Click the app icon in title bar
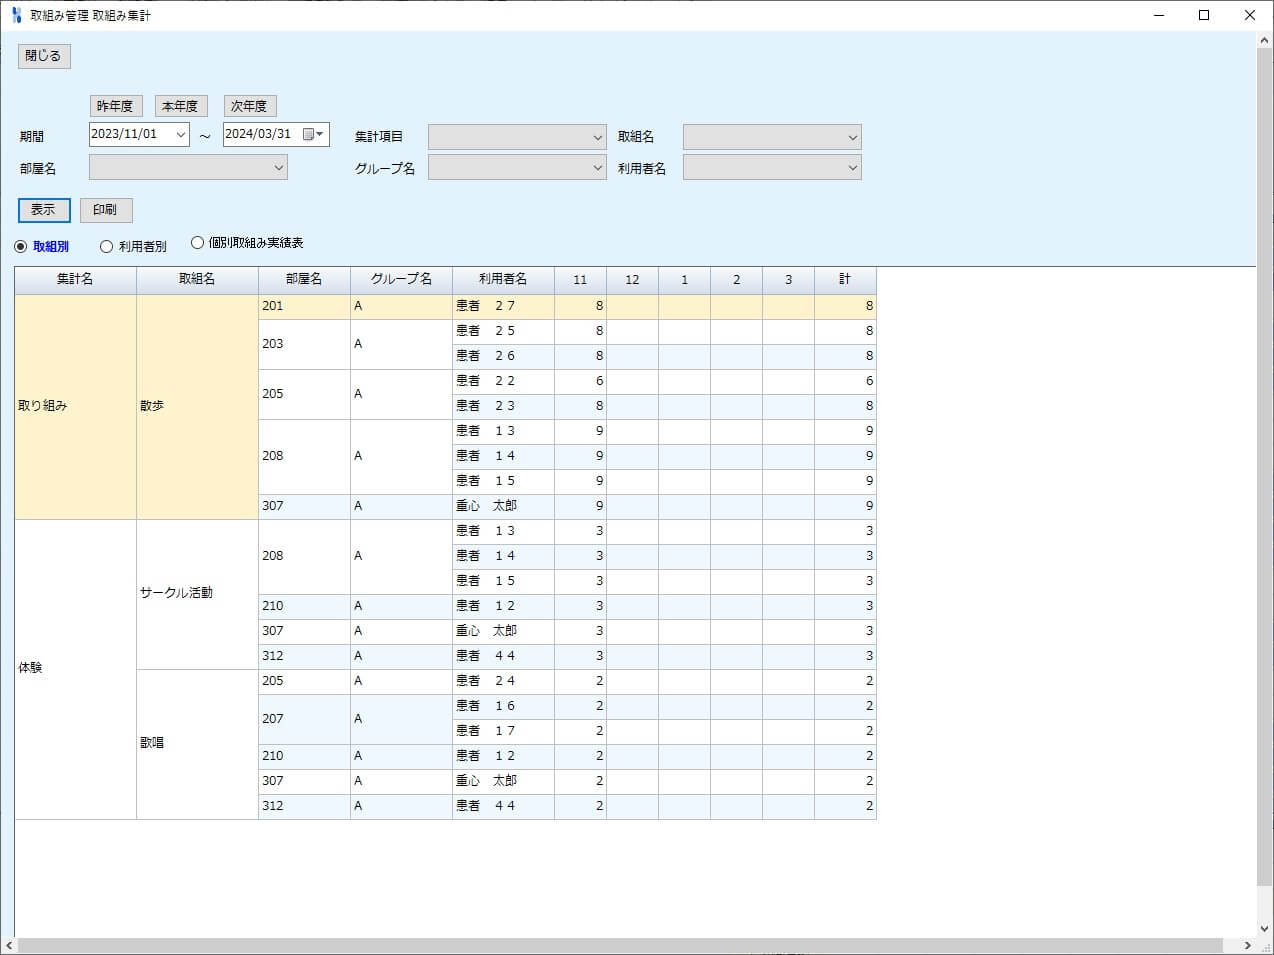This screenshot has width=1274, height=955. [x=16, y=15]
